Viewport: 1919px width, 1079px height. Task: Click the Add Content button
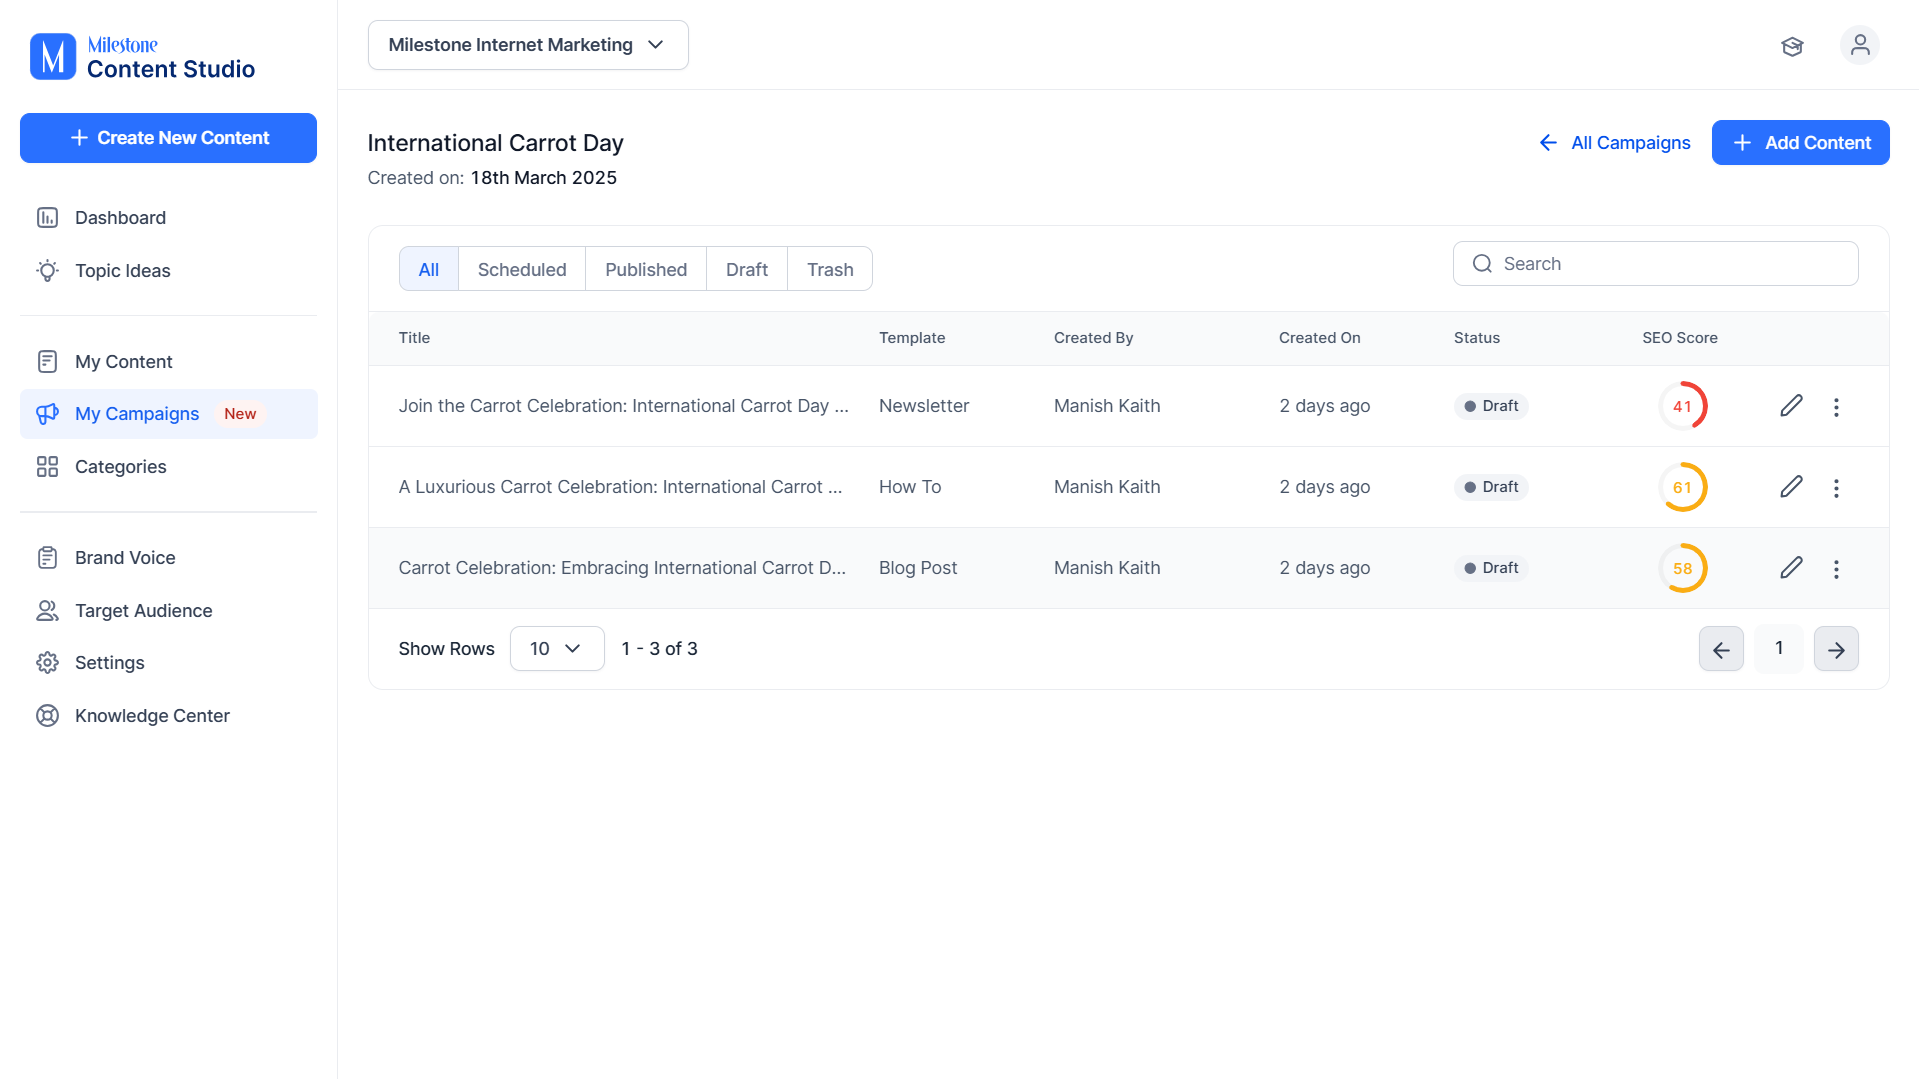point(1800,143)
